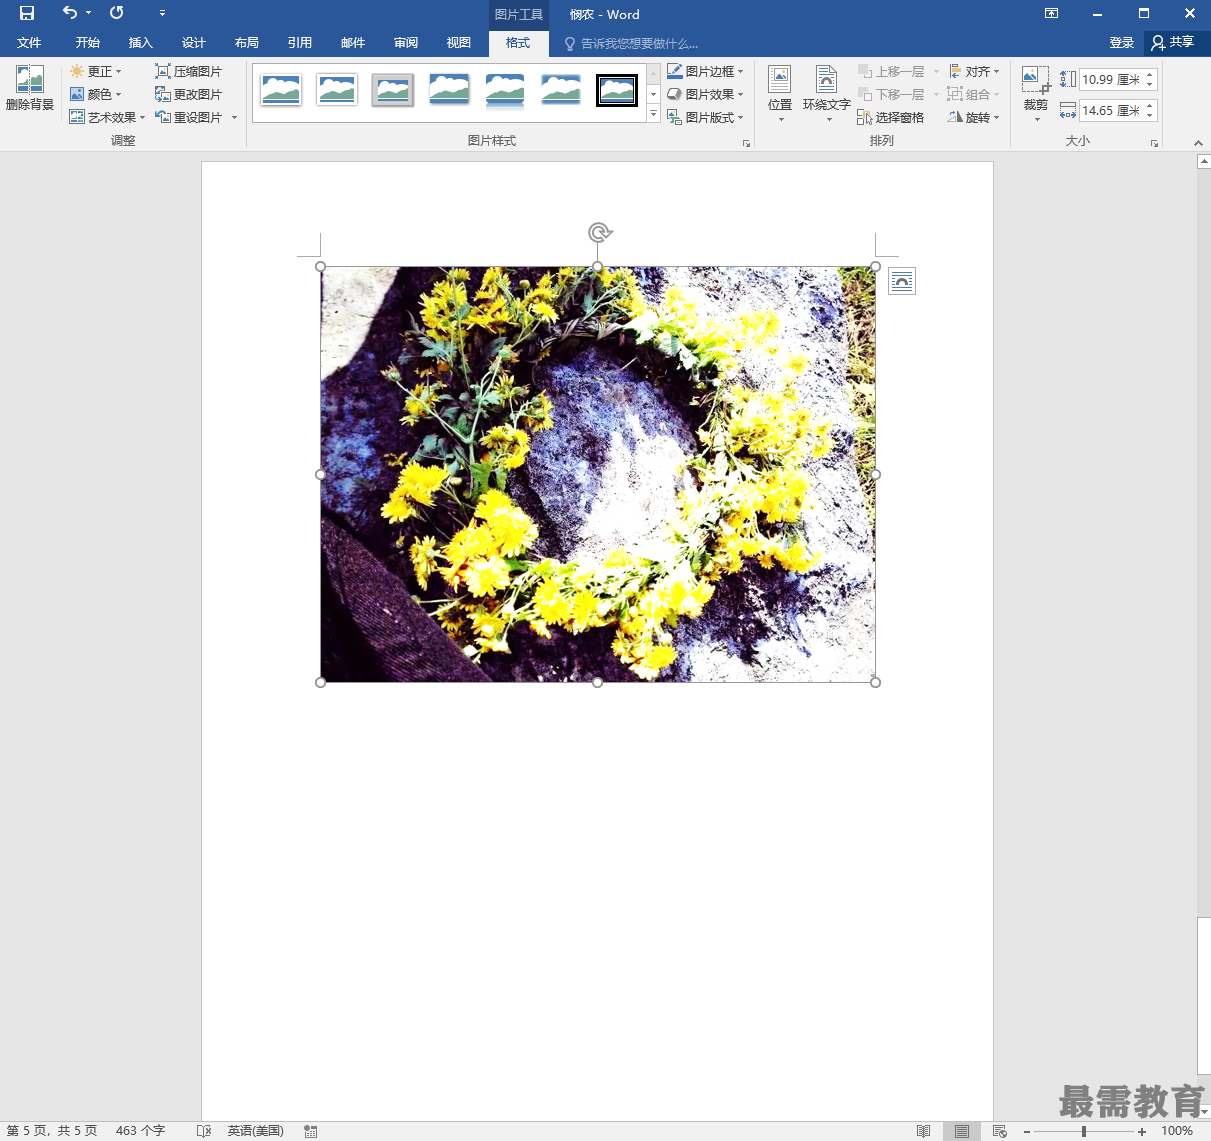The image size is (1211, 1141).
Task: Open Picture Styles dialog launcher
Action: point(746,144)
